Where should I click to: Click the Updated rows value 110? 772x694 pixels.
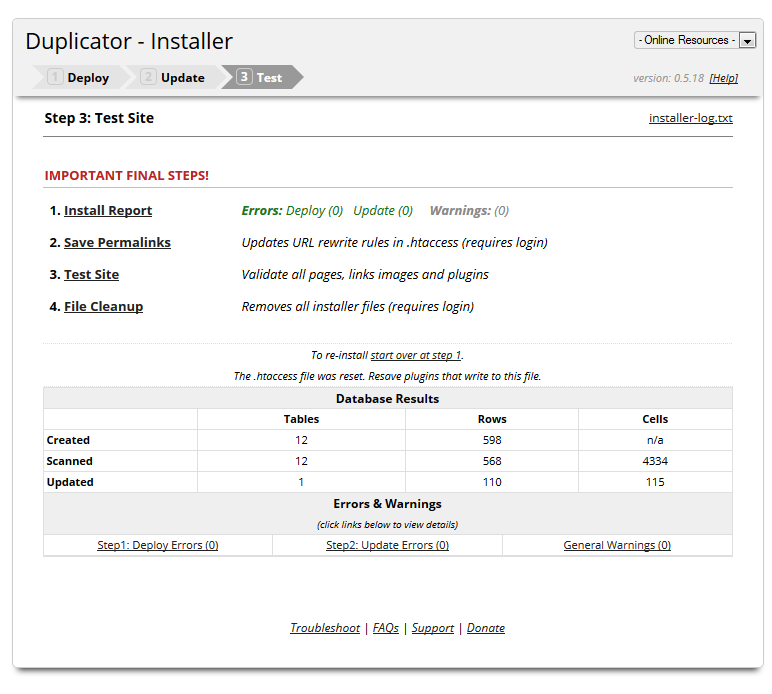pos(492,482)
